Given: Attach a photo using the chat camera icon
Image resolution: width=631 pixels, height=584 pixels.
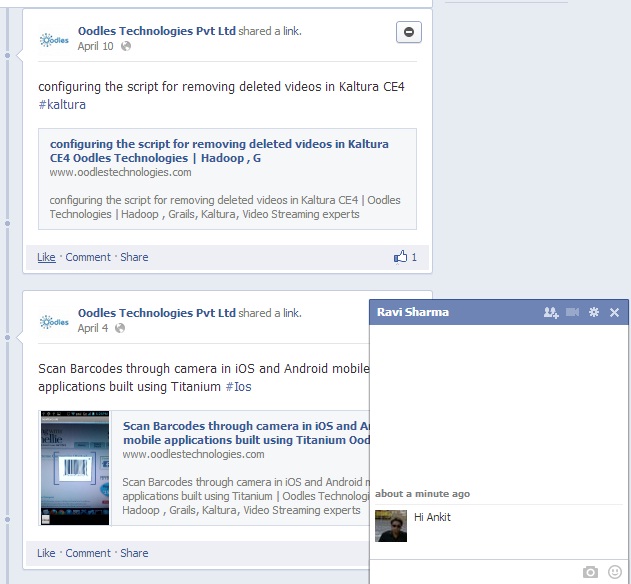Looking at the screenshot, I should point(590,572).
